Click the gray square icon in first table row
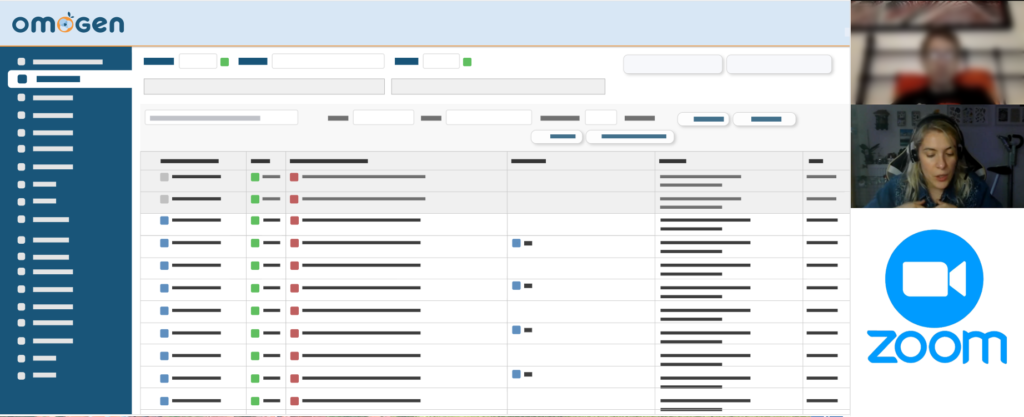1024x417 pixels. click(165, 177)
